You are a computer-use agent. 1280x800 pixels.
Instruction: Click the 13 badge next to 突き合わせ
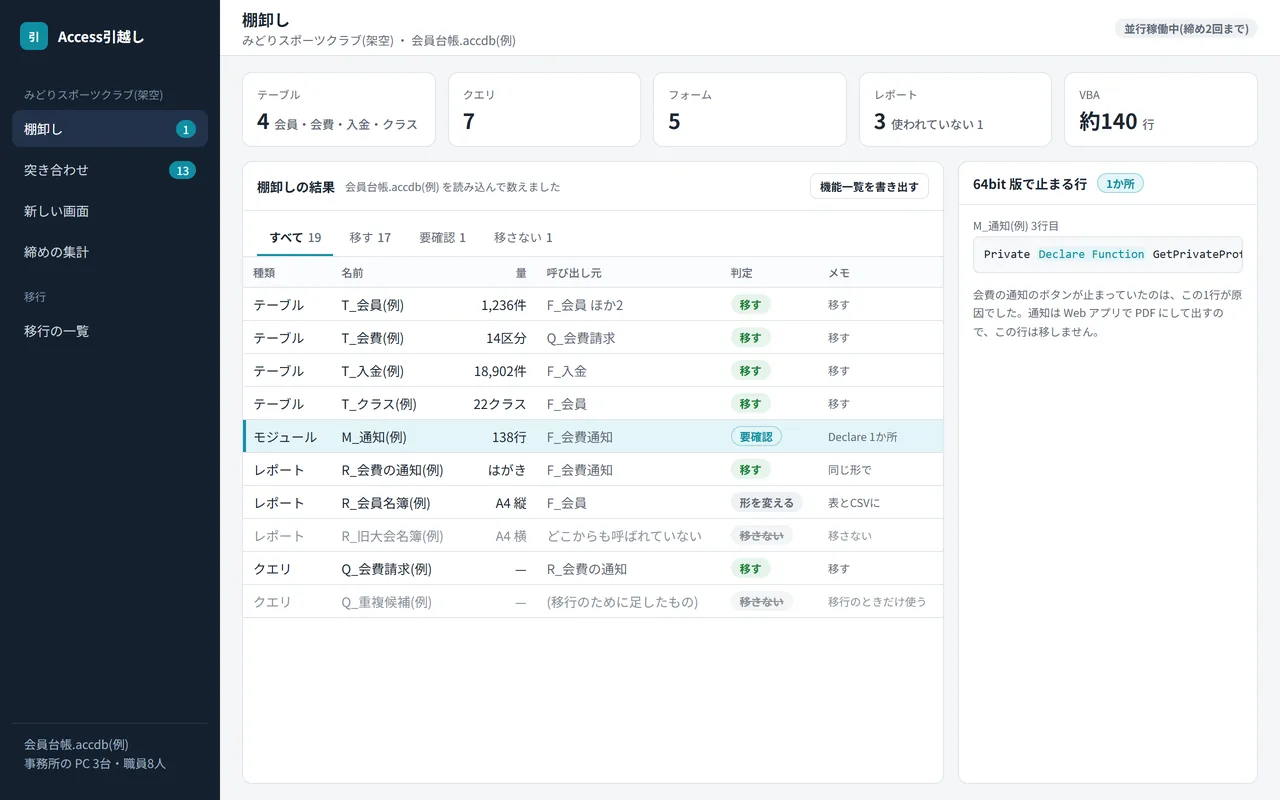click(182, 170)
